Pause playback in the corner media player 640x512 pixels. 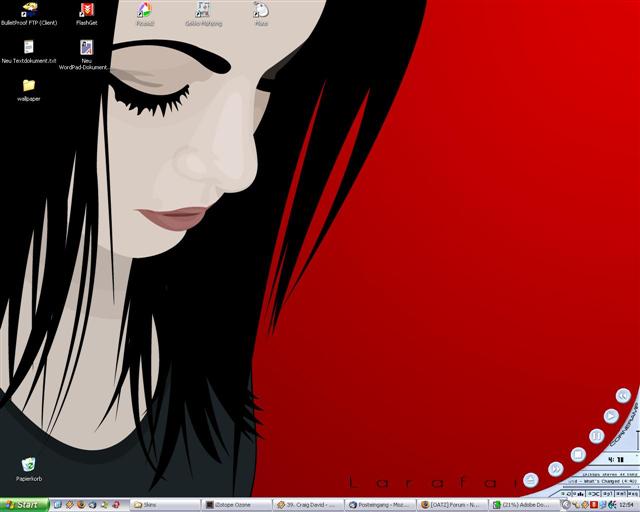(596, 436)
